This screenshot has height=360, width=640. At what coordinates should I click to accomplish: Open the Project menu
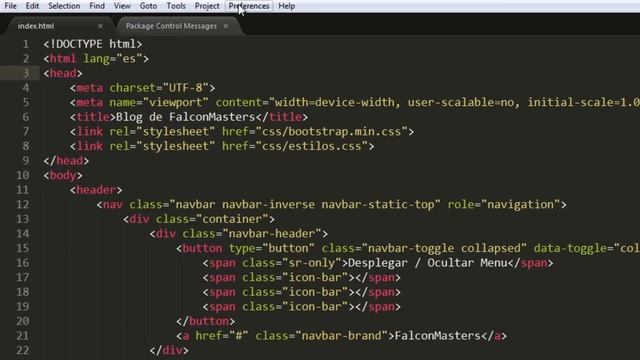(x=207, y=6)
